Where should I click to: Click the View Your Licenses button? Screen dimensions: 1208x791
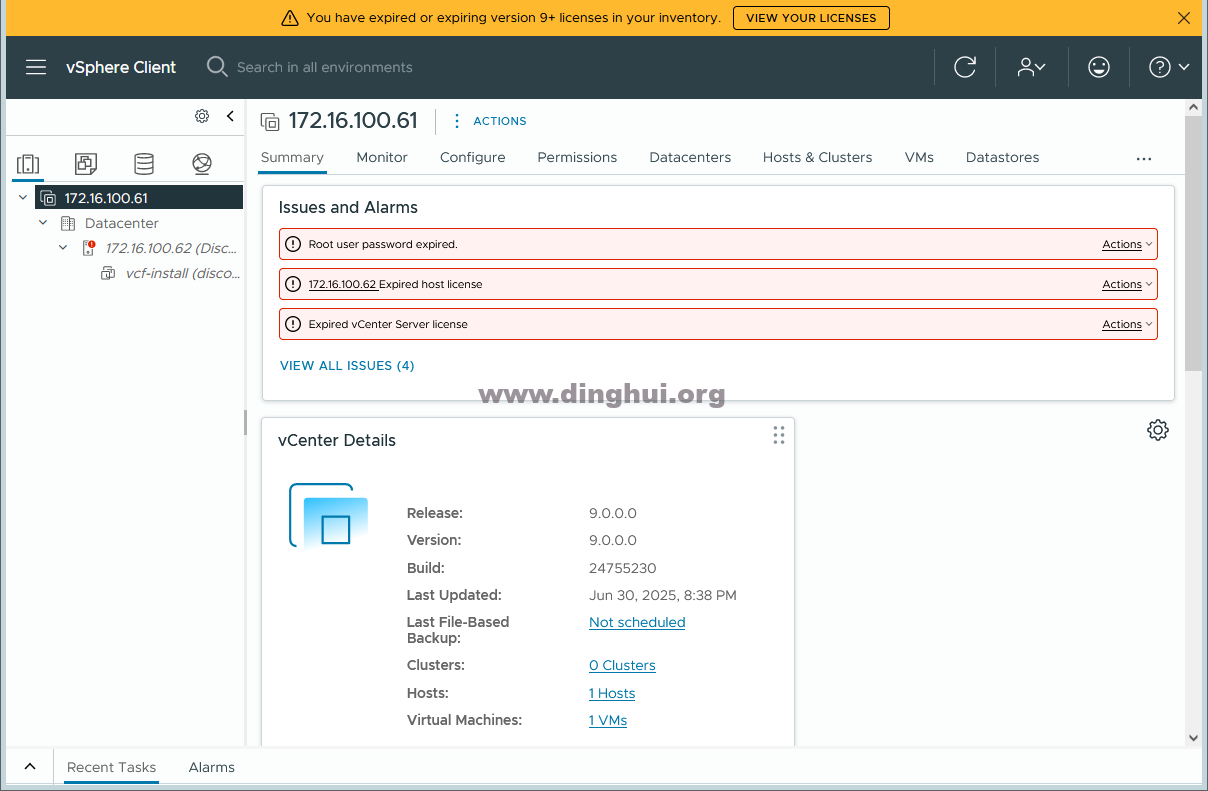pyautogui.click(x=810, y=18)
